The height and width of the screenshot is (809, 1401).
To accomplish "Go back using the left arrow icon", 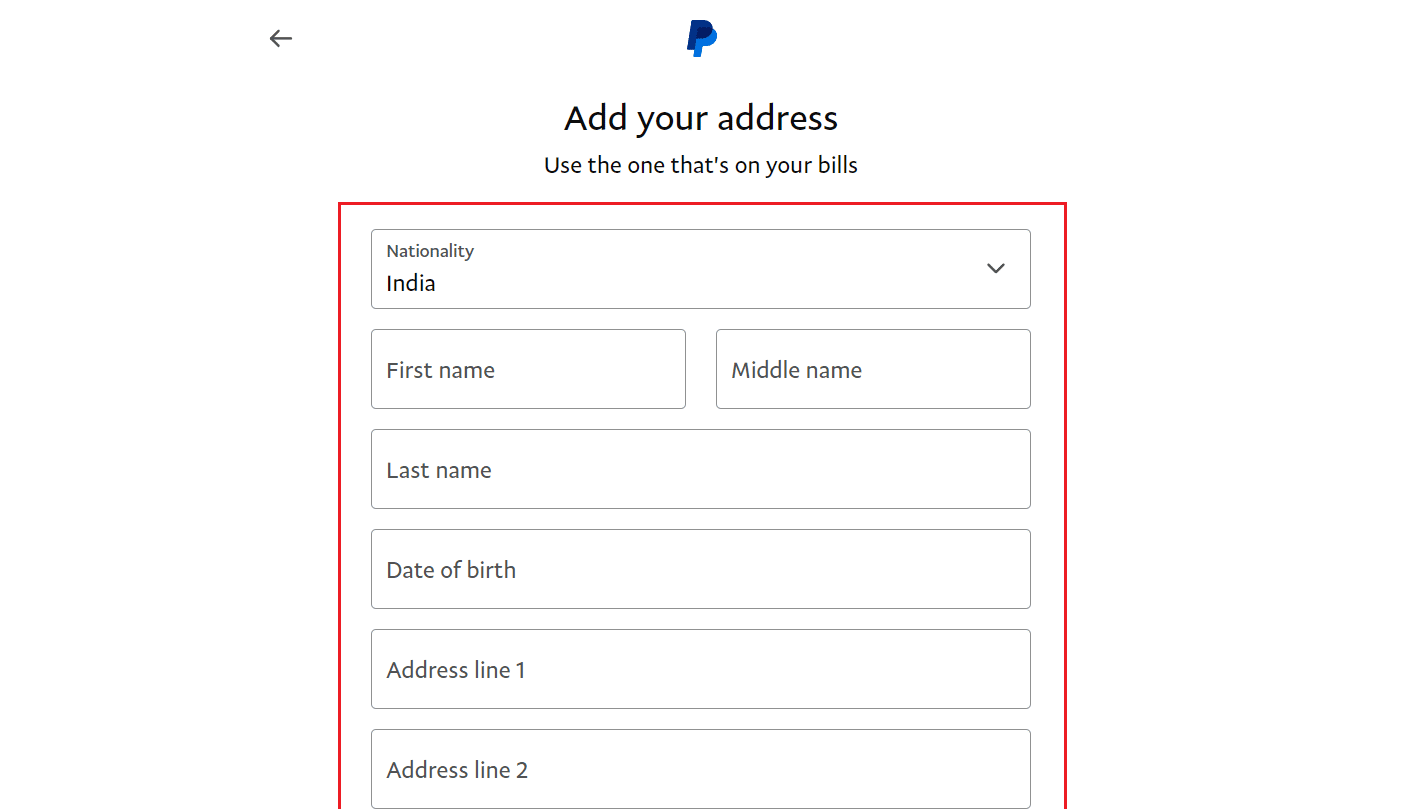I will (x=280, y=39).
